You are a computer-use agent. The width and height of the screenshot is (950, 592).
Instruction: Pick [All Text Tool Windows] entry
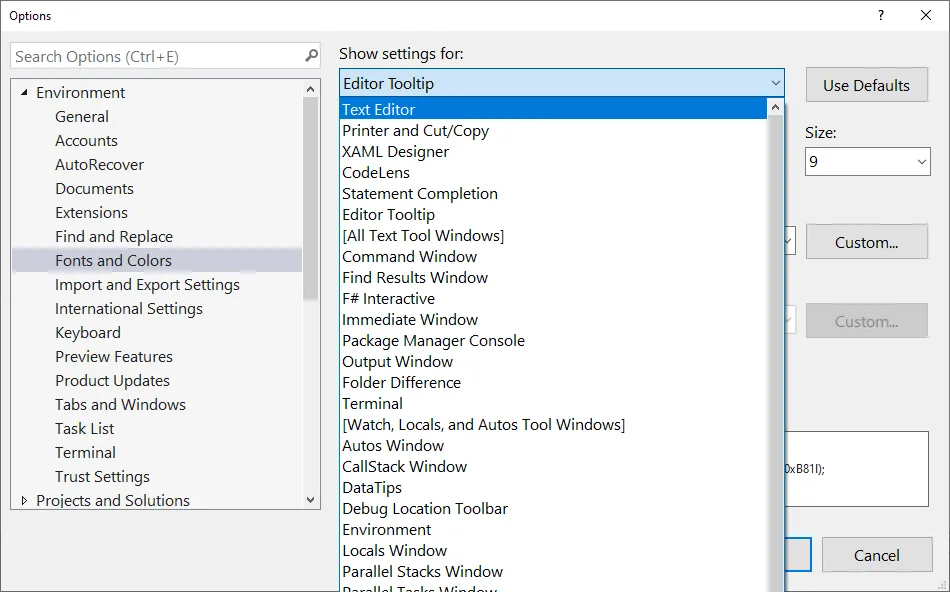pos(553,236)
